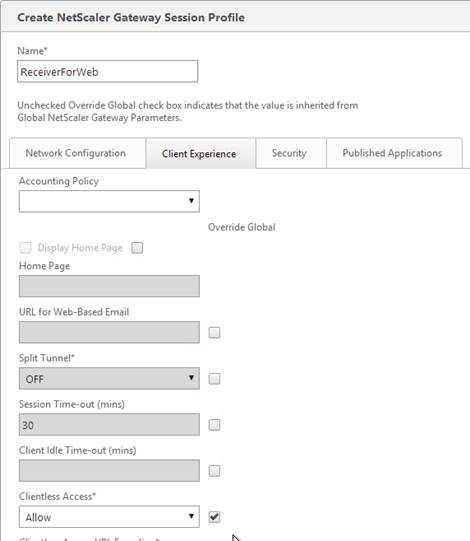
Task: Tick the Display Home Page checkbox
Action: click(25, 248)
